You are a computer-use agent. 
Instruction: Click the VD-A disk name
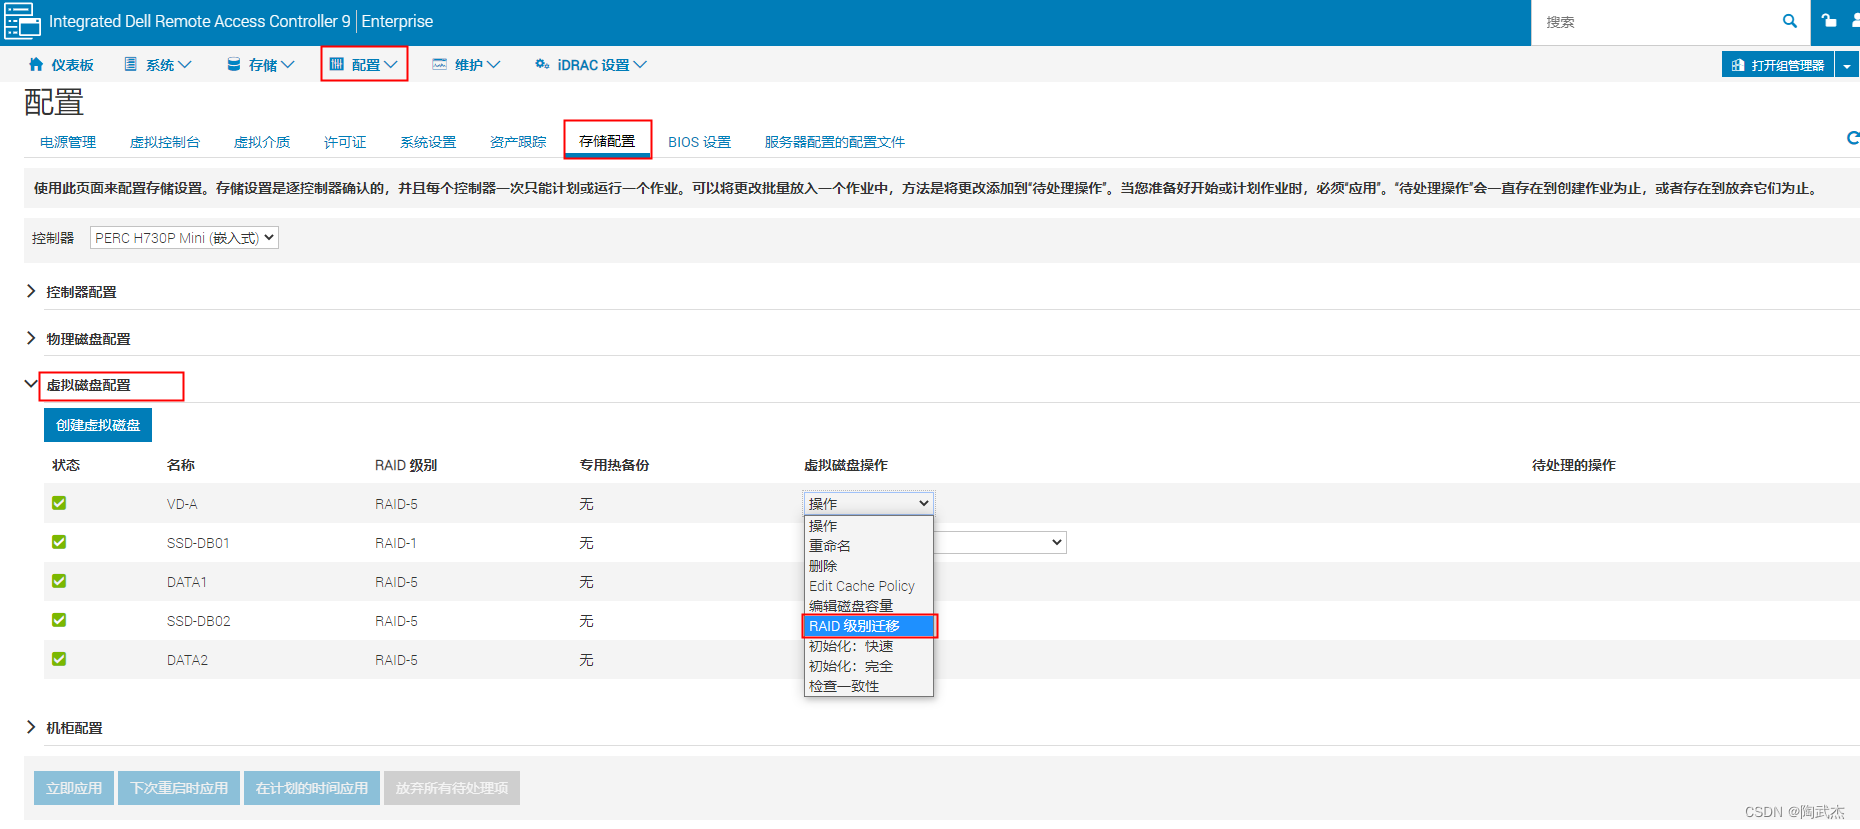[182, 504]
